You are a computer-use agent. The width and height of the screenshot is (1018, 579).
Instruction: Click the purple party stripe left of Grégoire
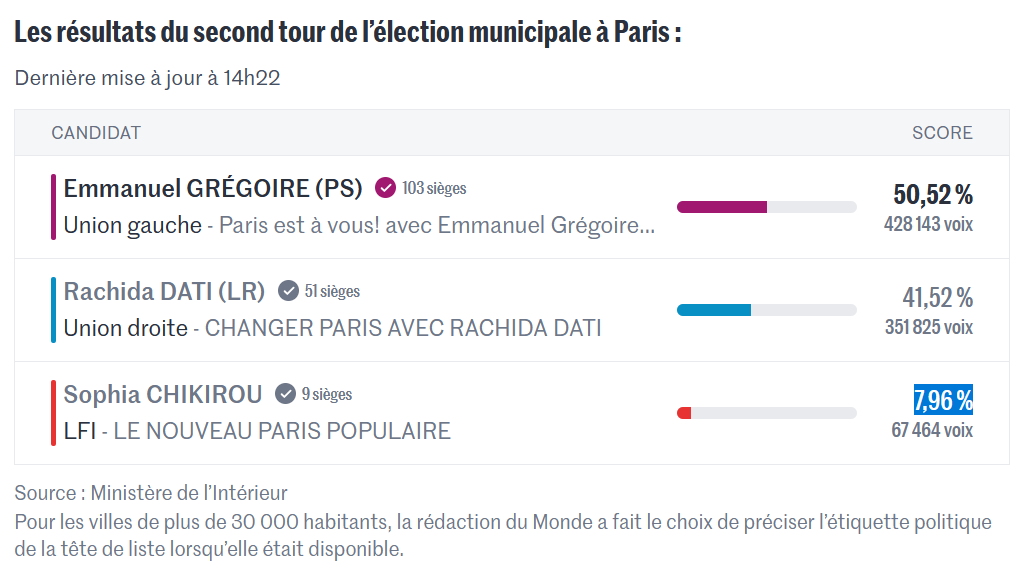coord(53,207)
